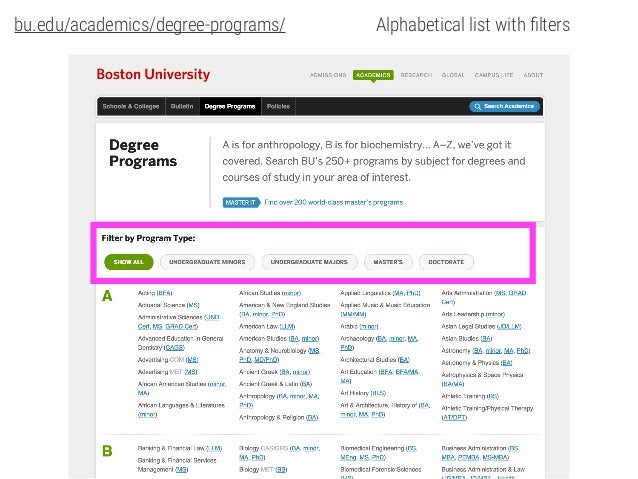Image resolution: width=638 pixels, height=479 pixels.
Task: Open the Advertising MET MS link
Action: tap(190, 372)
